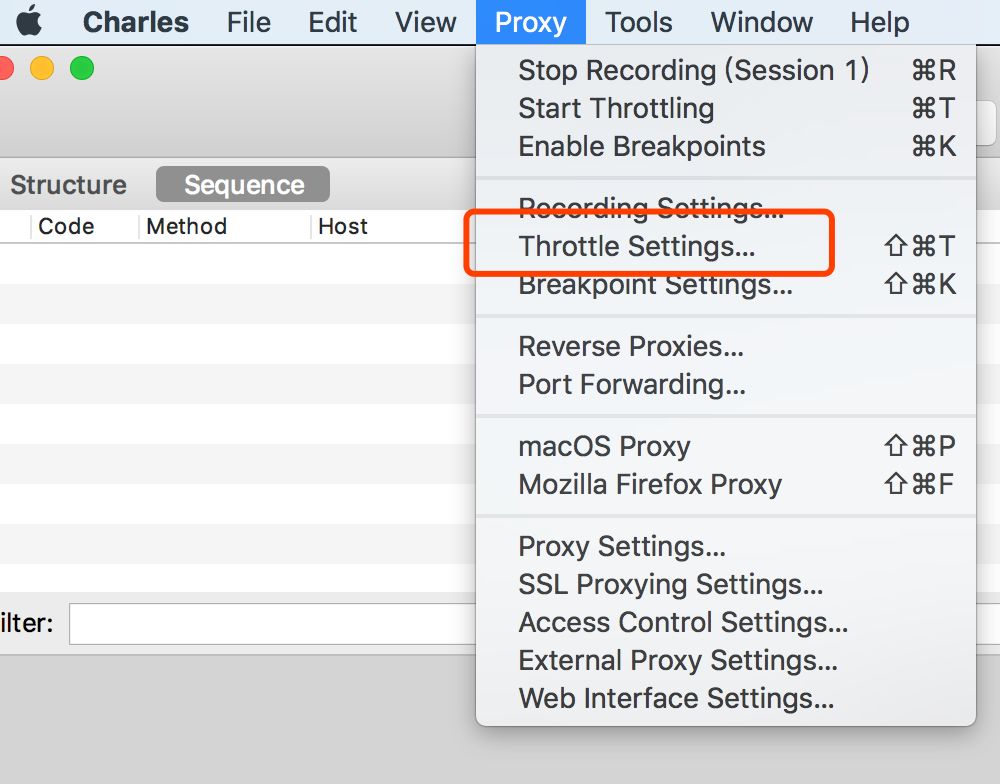1000x784 pixels.
Task: Open Breakpoint Settings...
Action: (726, 285)
